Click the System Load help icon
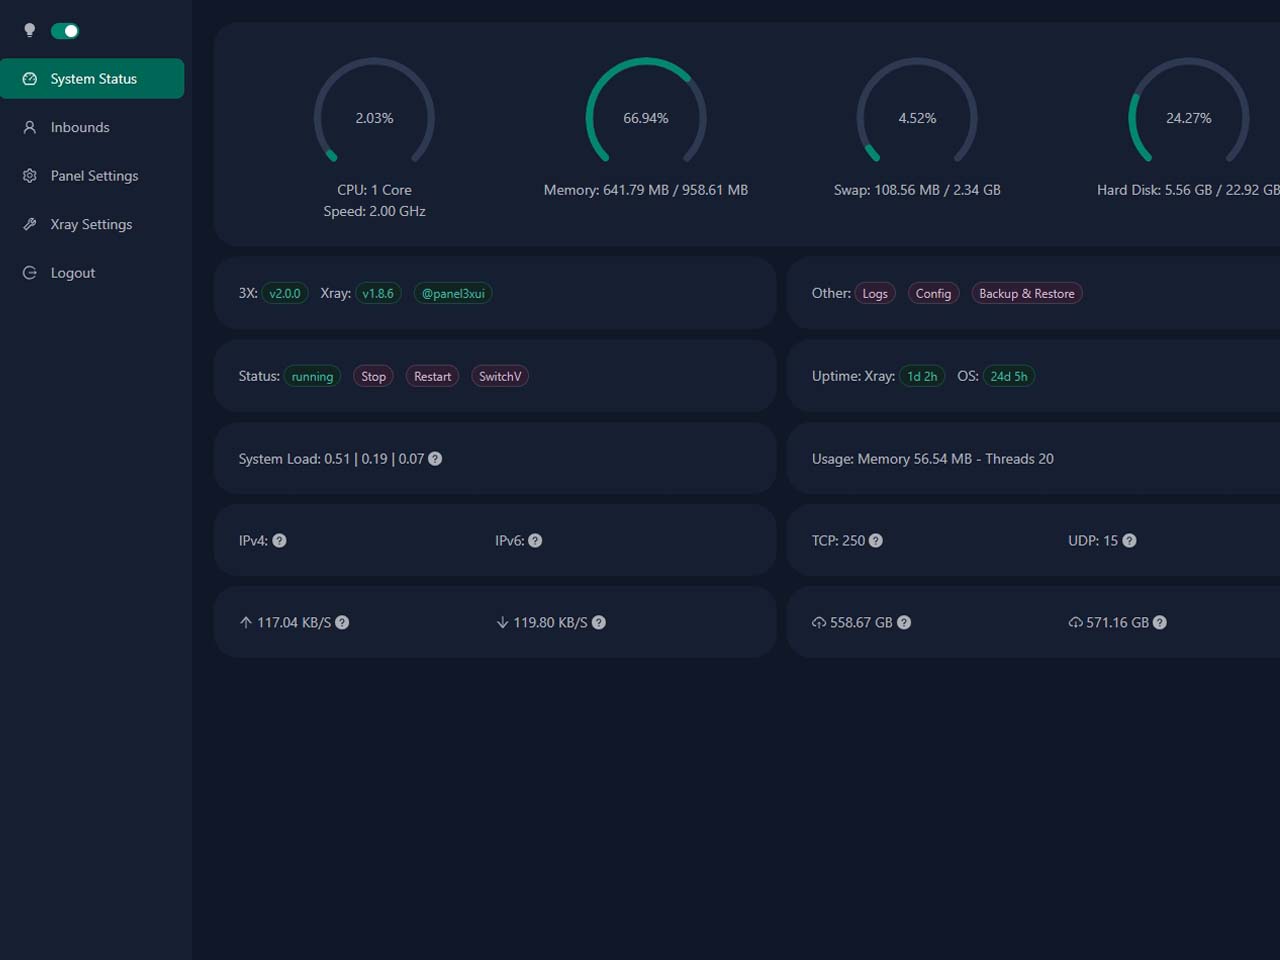The height and width of the screenshot is (960, 1280). coord(435,459)
